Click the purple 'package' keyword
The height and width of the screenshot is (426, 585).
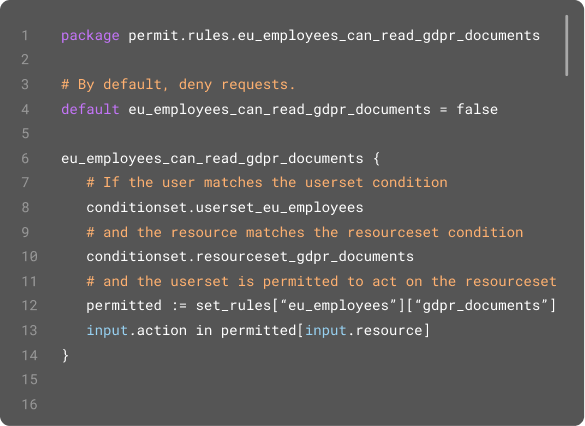[90, 35]
